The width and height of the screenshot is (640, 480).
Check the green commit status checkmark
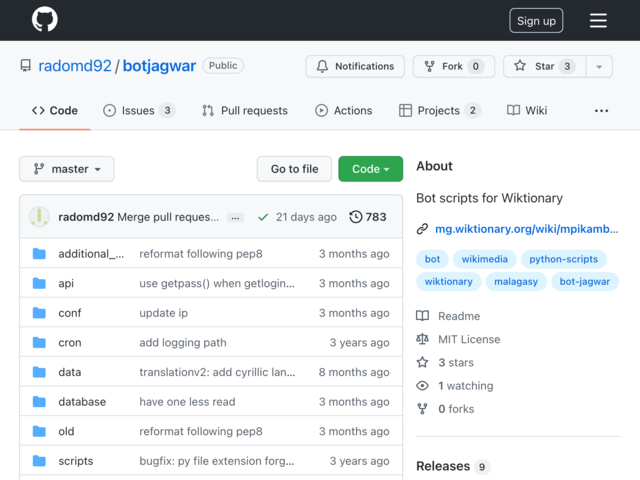[263, 217]
